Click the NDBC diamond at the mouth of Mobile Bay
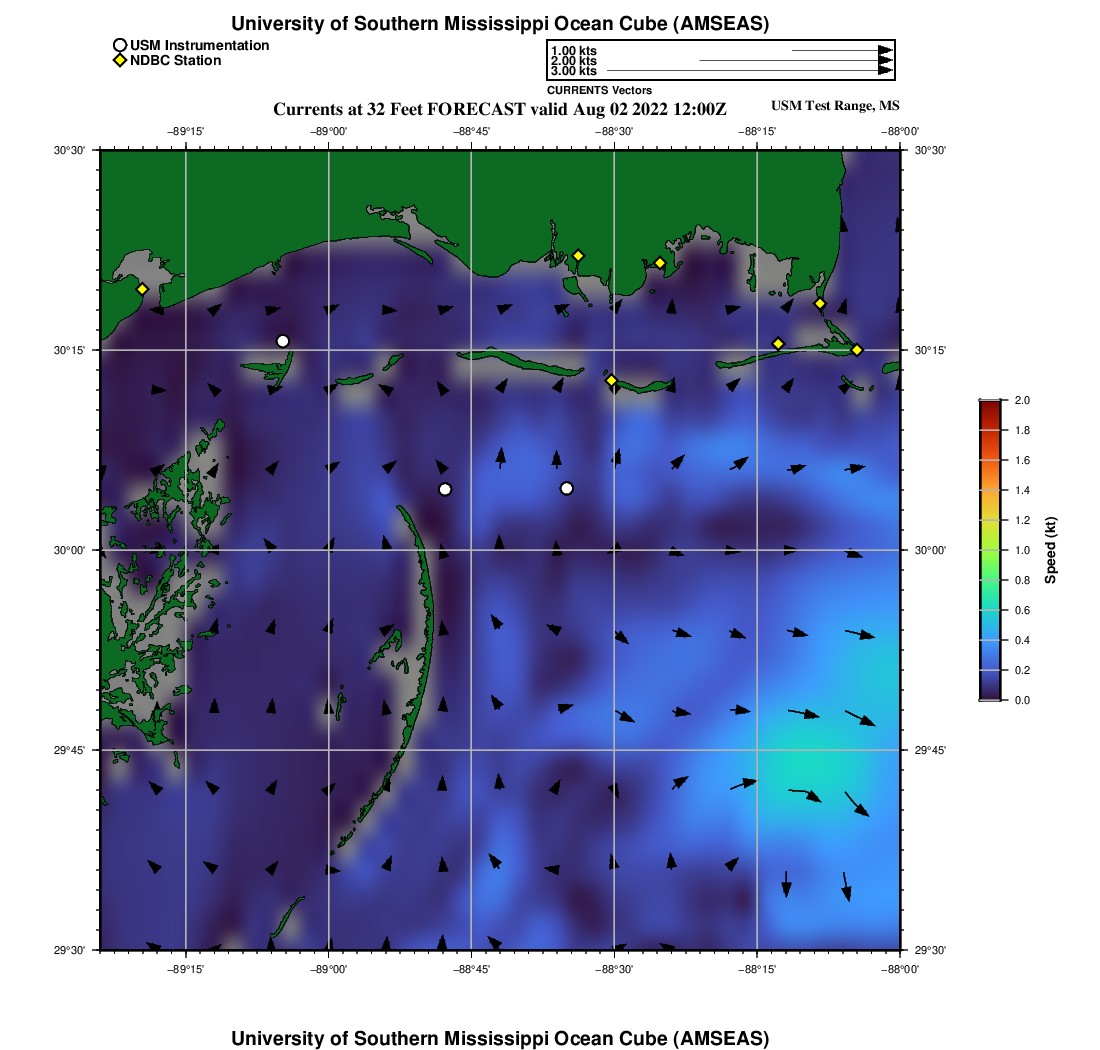Image resolution: width=1100 pixels, height=1050 pixels. 819,304
